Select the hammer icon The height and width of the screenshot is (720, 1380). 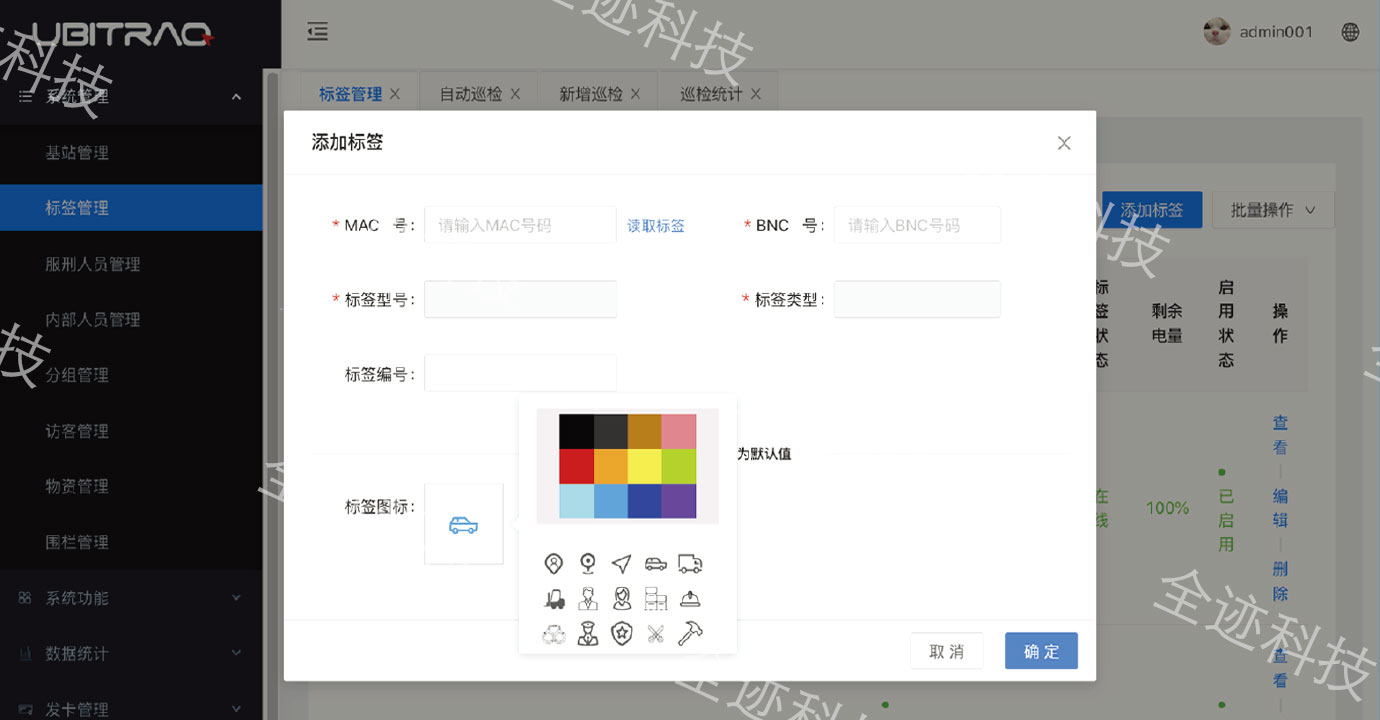coord(690,634)
